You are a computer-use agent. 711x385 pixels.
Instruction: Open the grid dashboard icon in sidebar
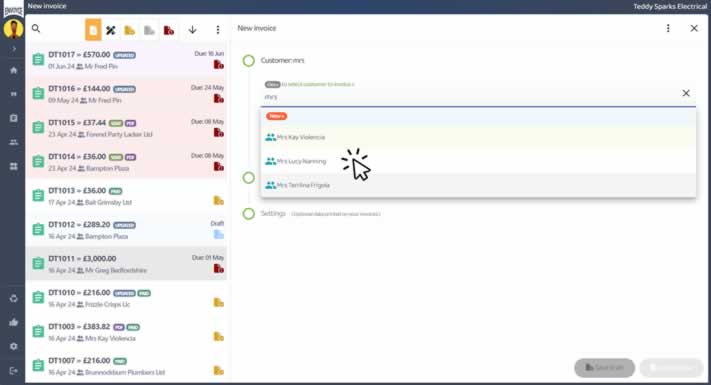click(14, 166)
